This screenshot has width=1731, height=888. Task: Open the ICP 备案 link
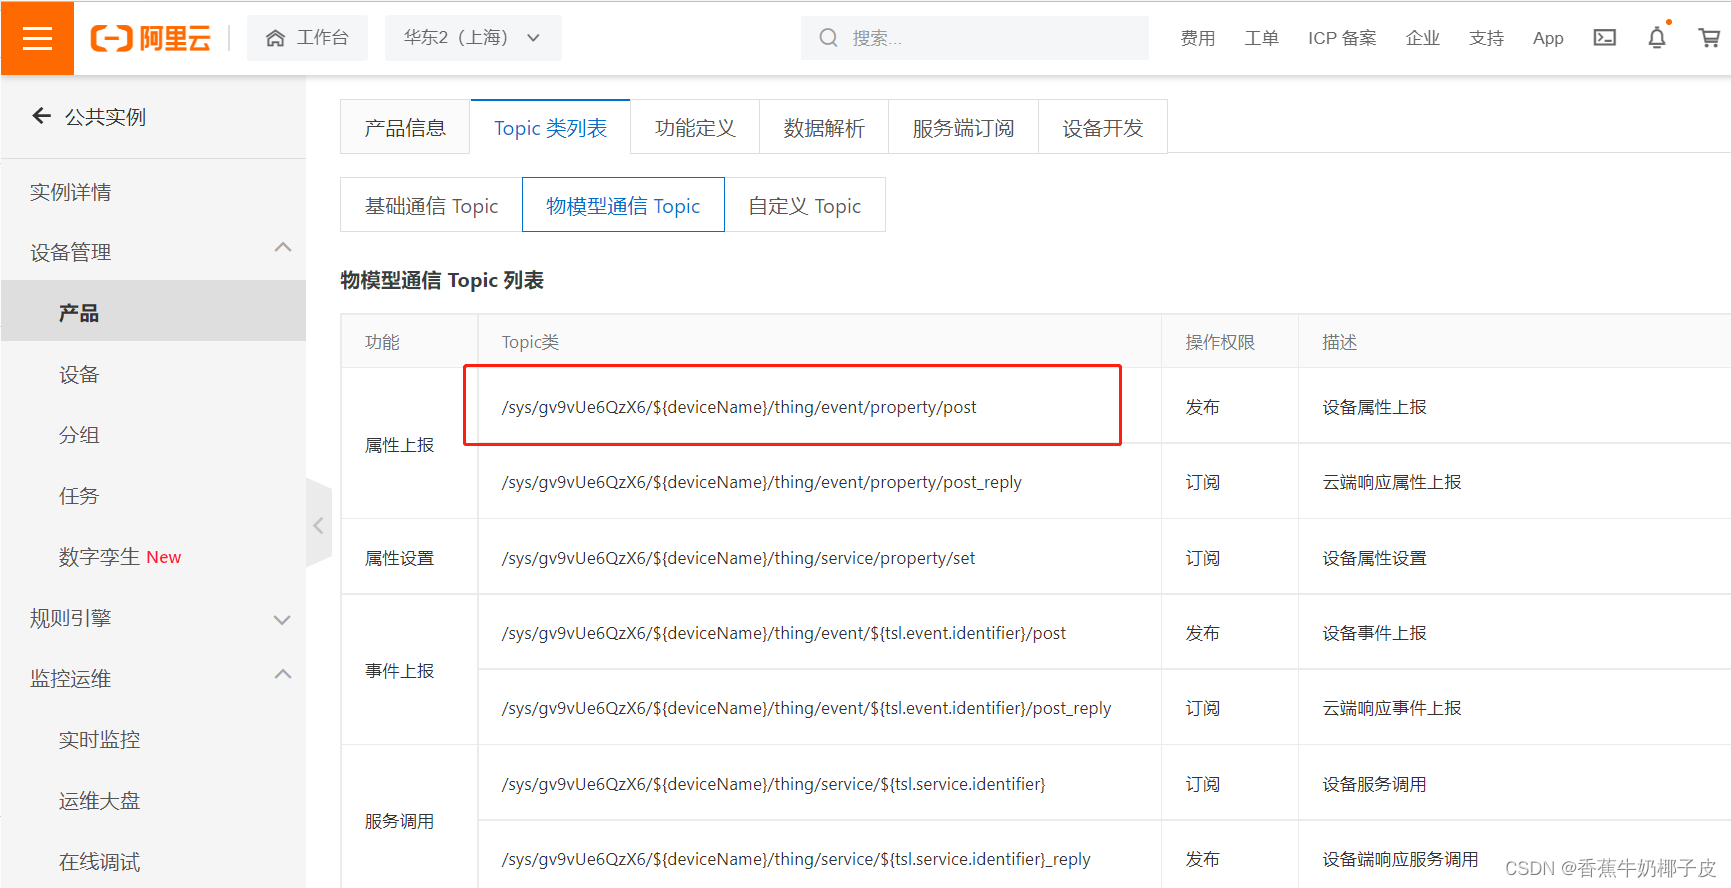[x=1342, y=38]
